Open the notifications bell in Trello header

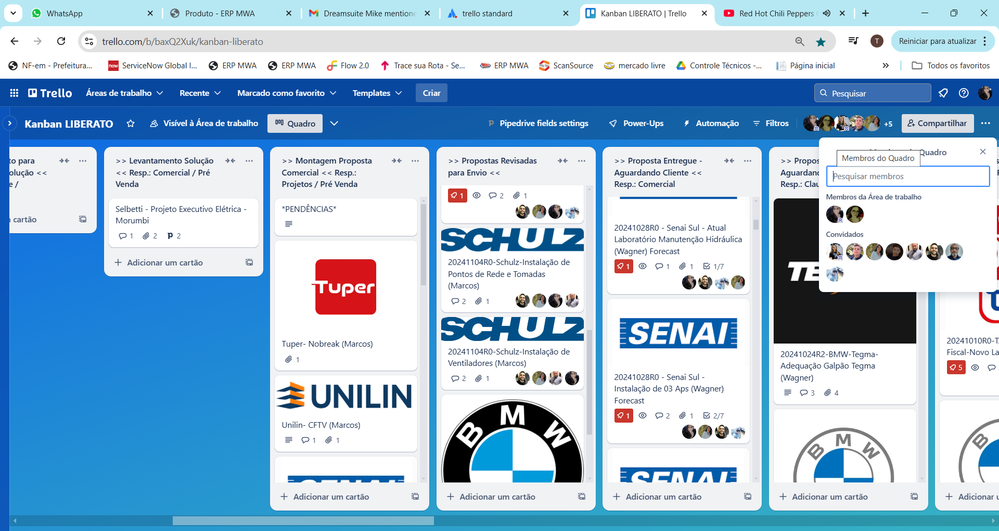pos(944,93)
